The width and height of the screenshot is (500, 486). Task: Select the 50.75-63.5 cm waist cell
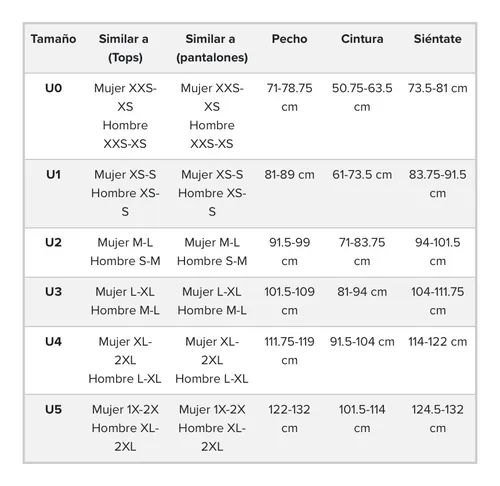coord(362,97)
